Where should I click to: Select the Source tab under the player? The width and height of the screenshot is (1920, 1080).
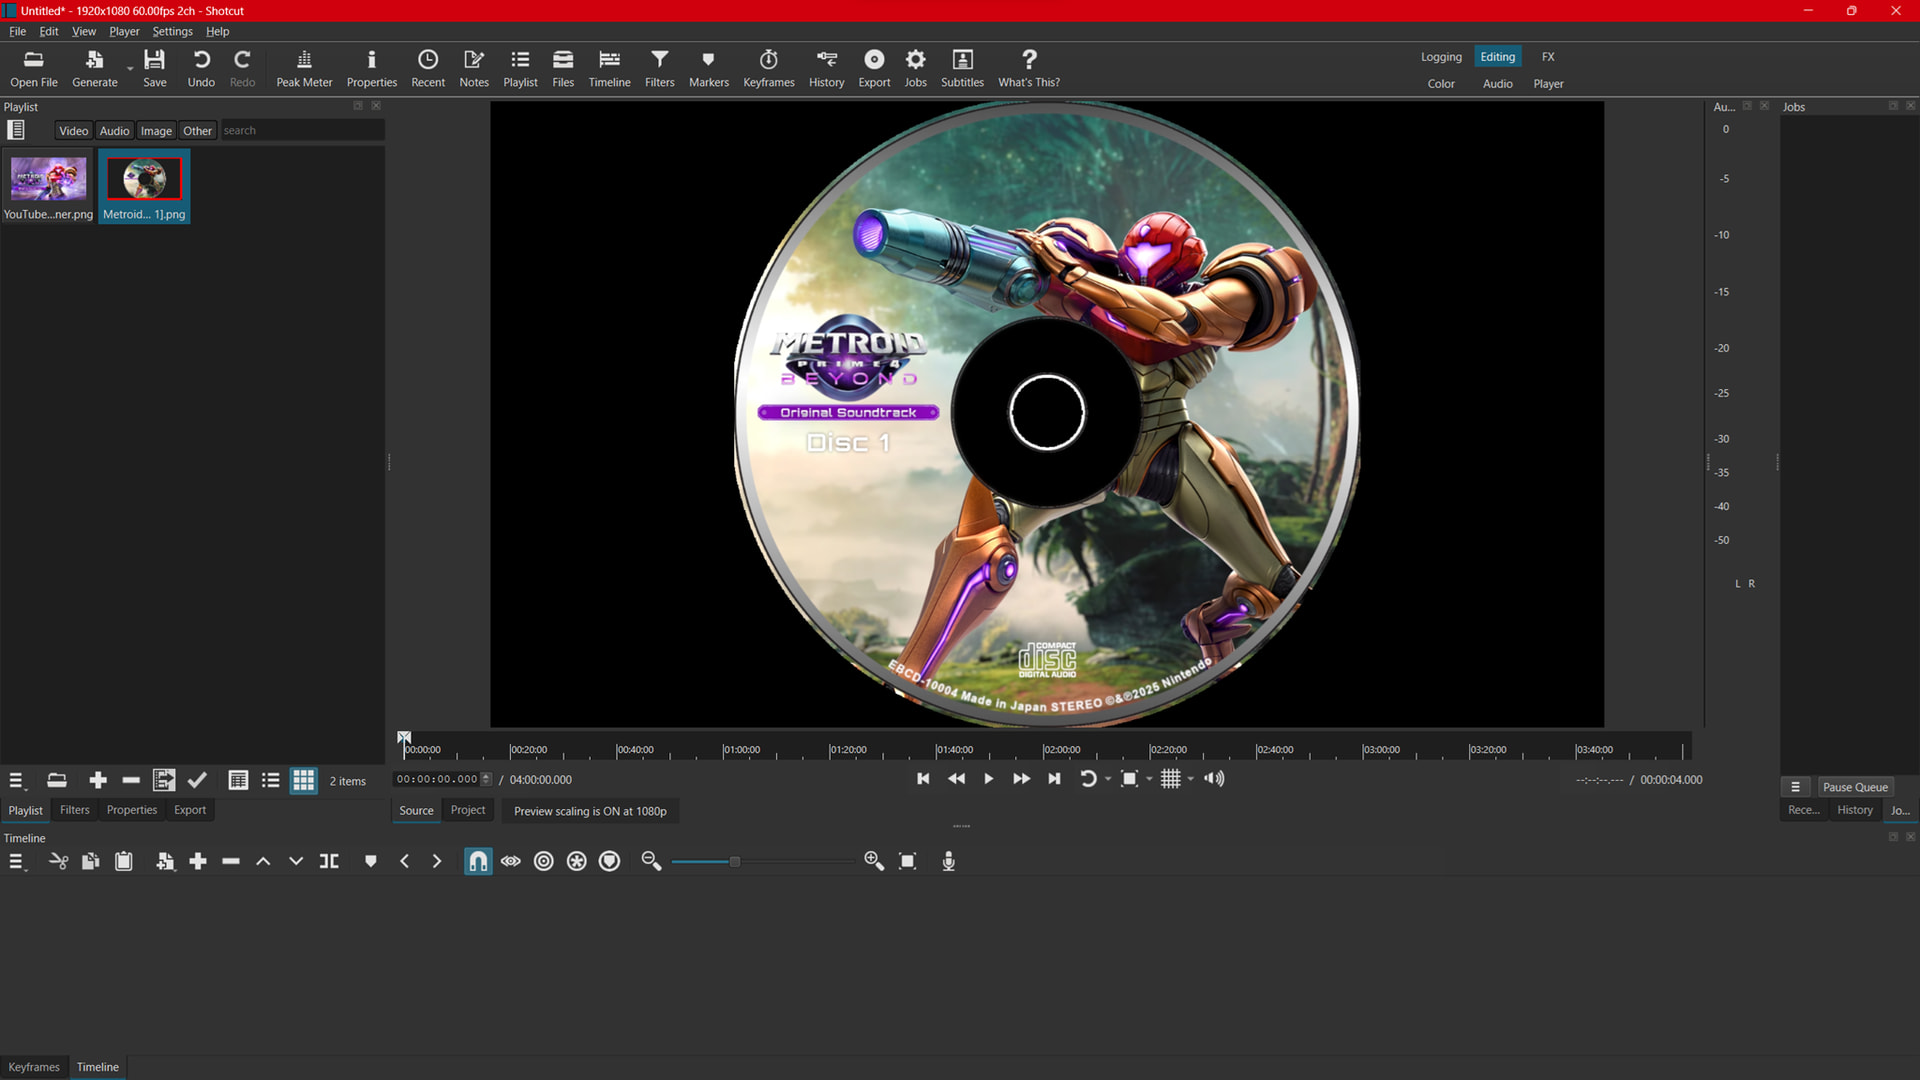(x=416, y=810)
